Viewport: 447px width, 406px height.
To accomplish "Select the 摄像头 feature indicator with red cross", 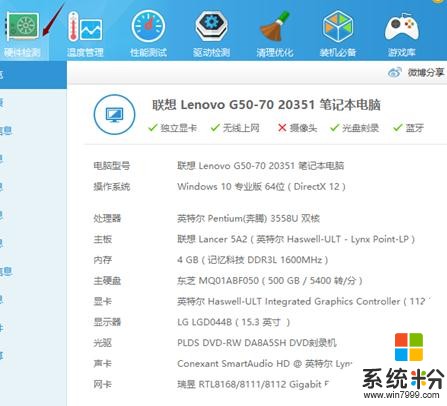I will tap(297, 128).
